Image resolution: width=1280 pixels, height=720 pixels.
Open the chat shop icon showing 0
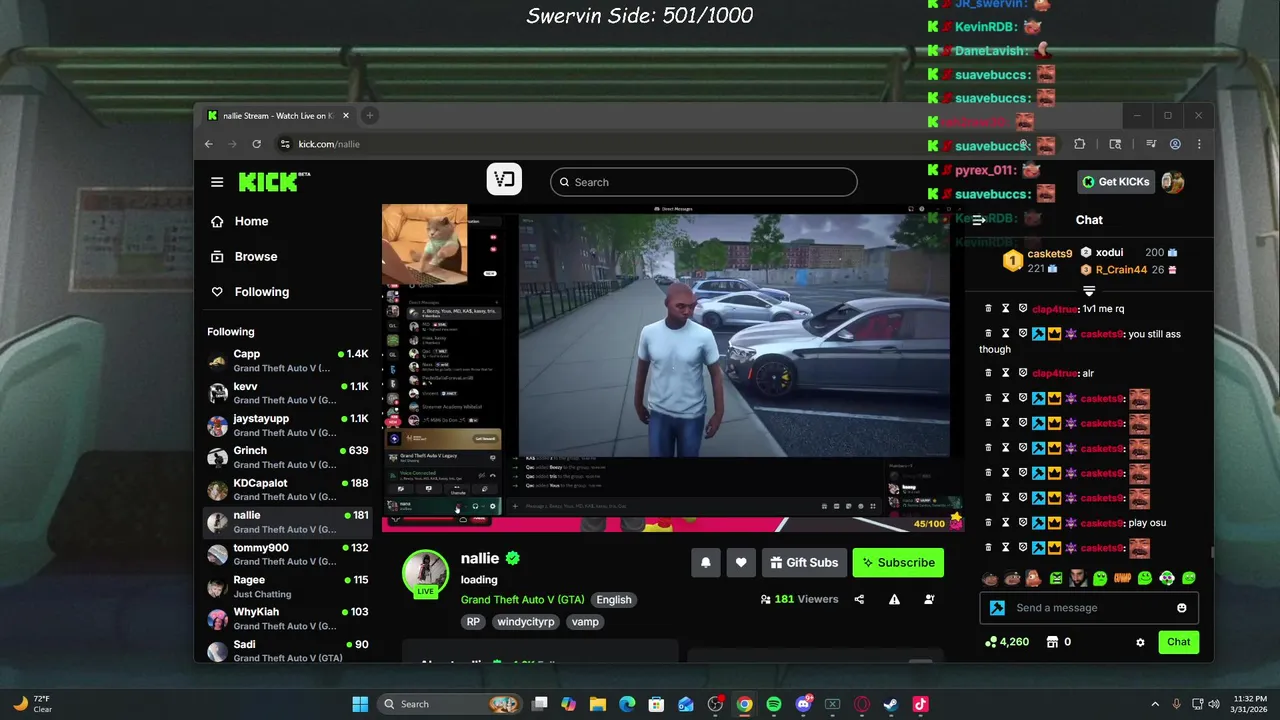[1058, 642]
